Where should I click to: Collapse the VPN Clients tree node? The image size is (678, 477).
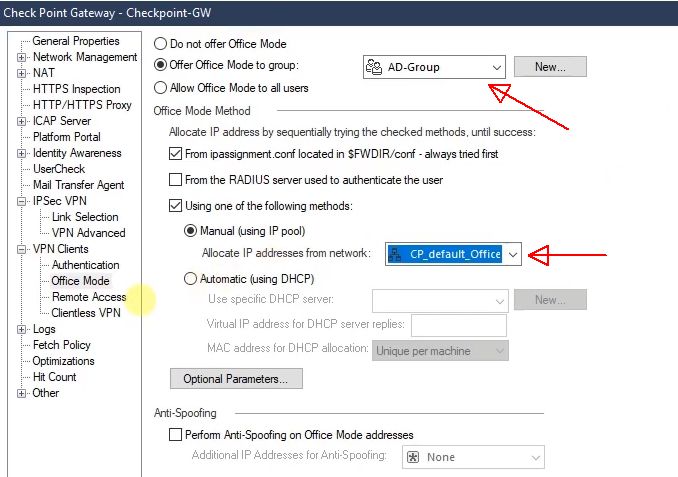[21, 249]
